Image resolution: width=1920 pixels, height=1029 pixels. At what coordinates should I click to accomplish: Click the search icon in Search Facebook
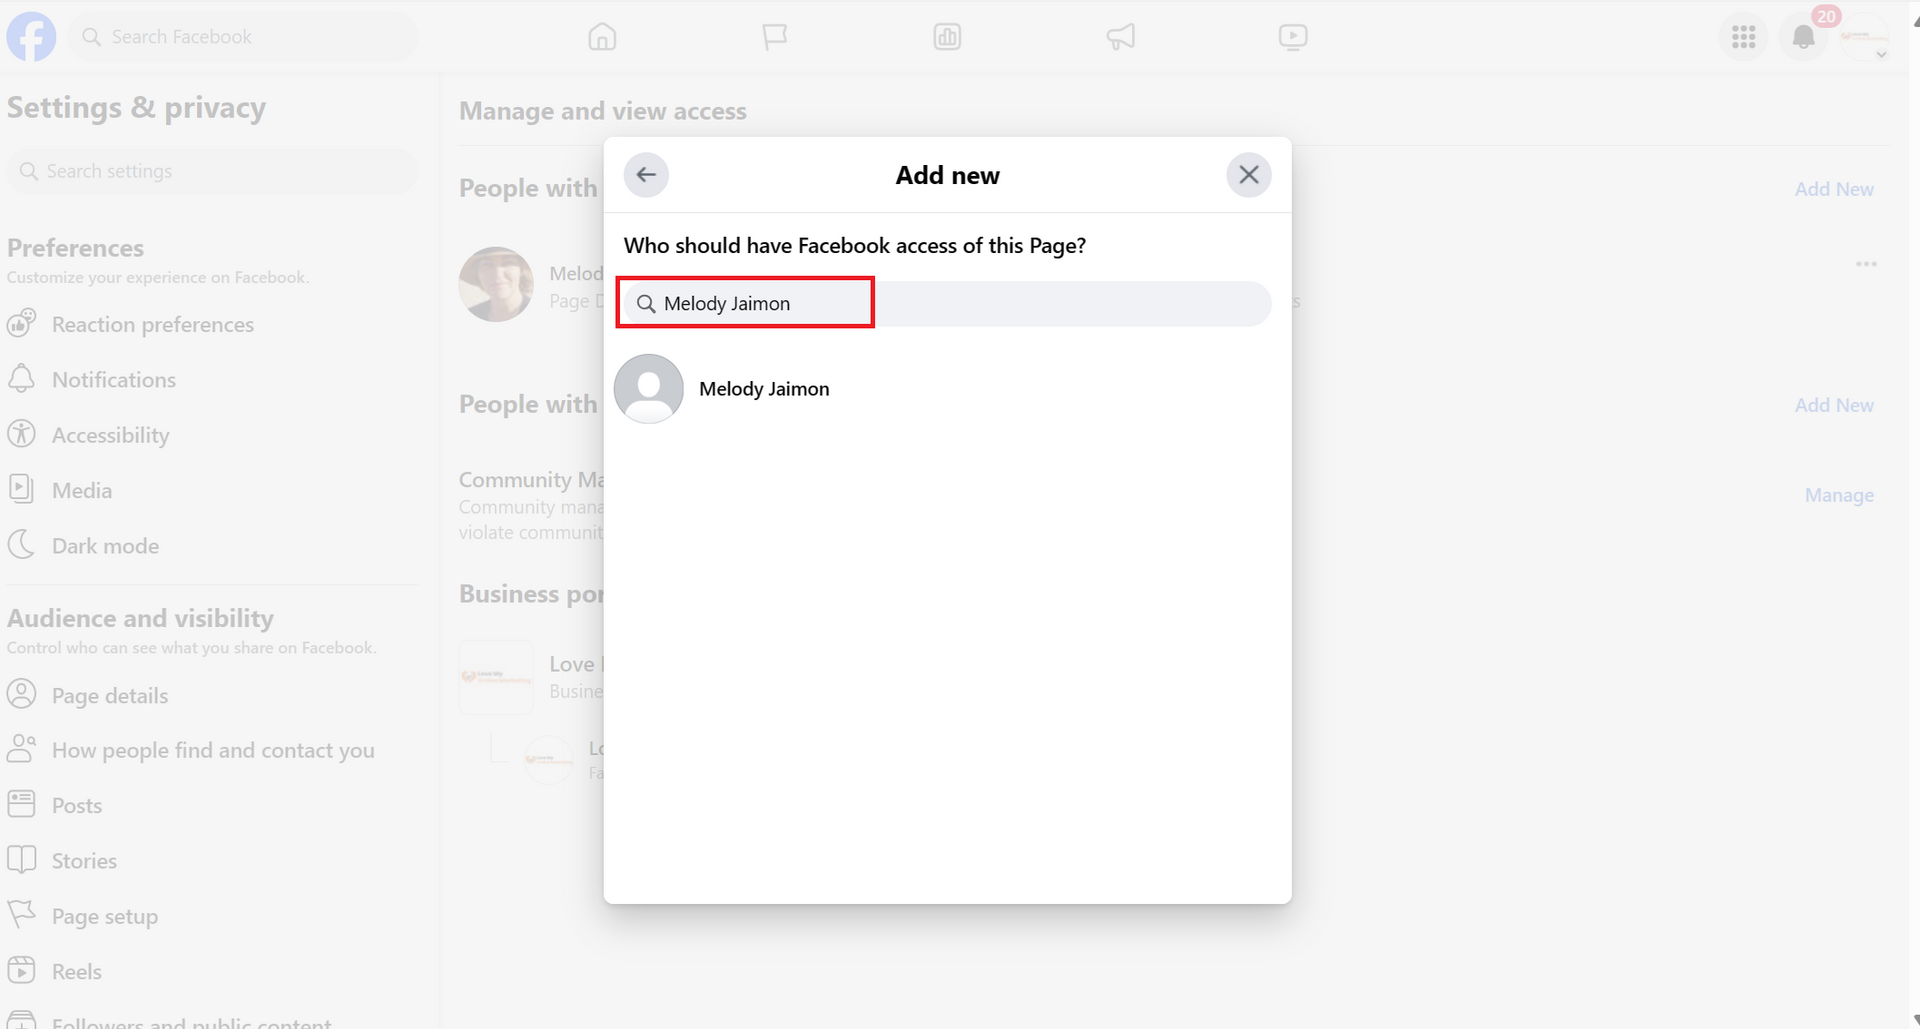coord(91,37)
